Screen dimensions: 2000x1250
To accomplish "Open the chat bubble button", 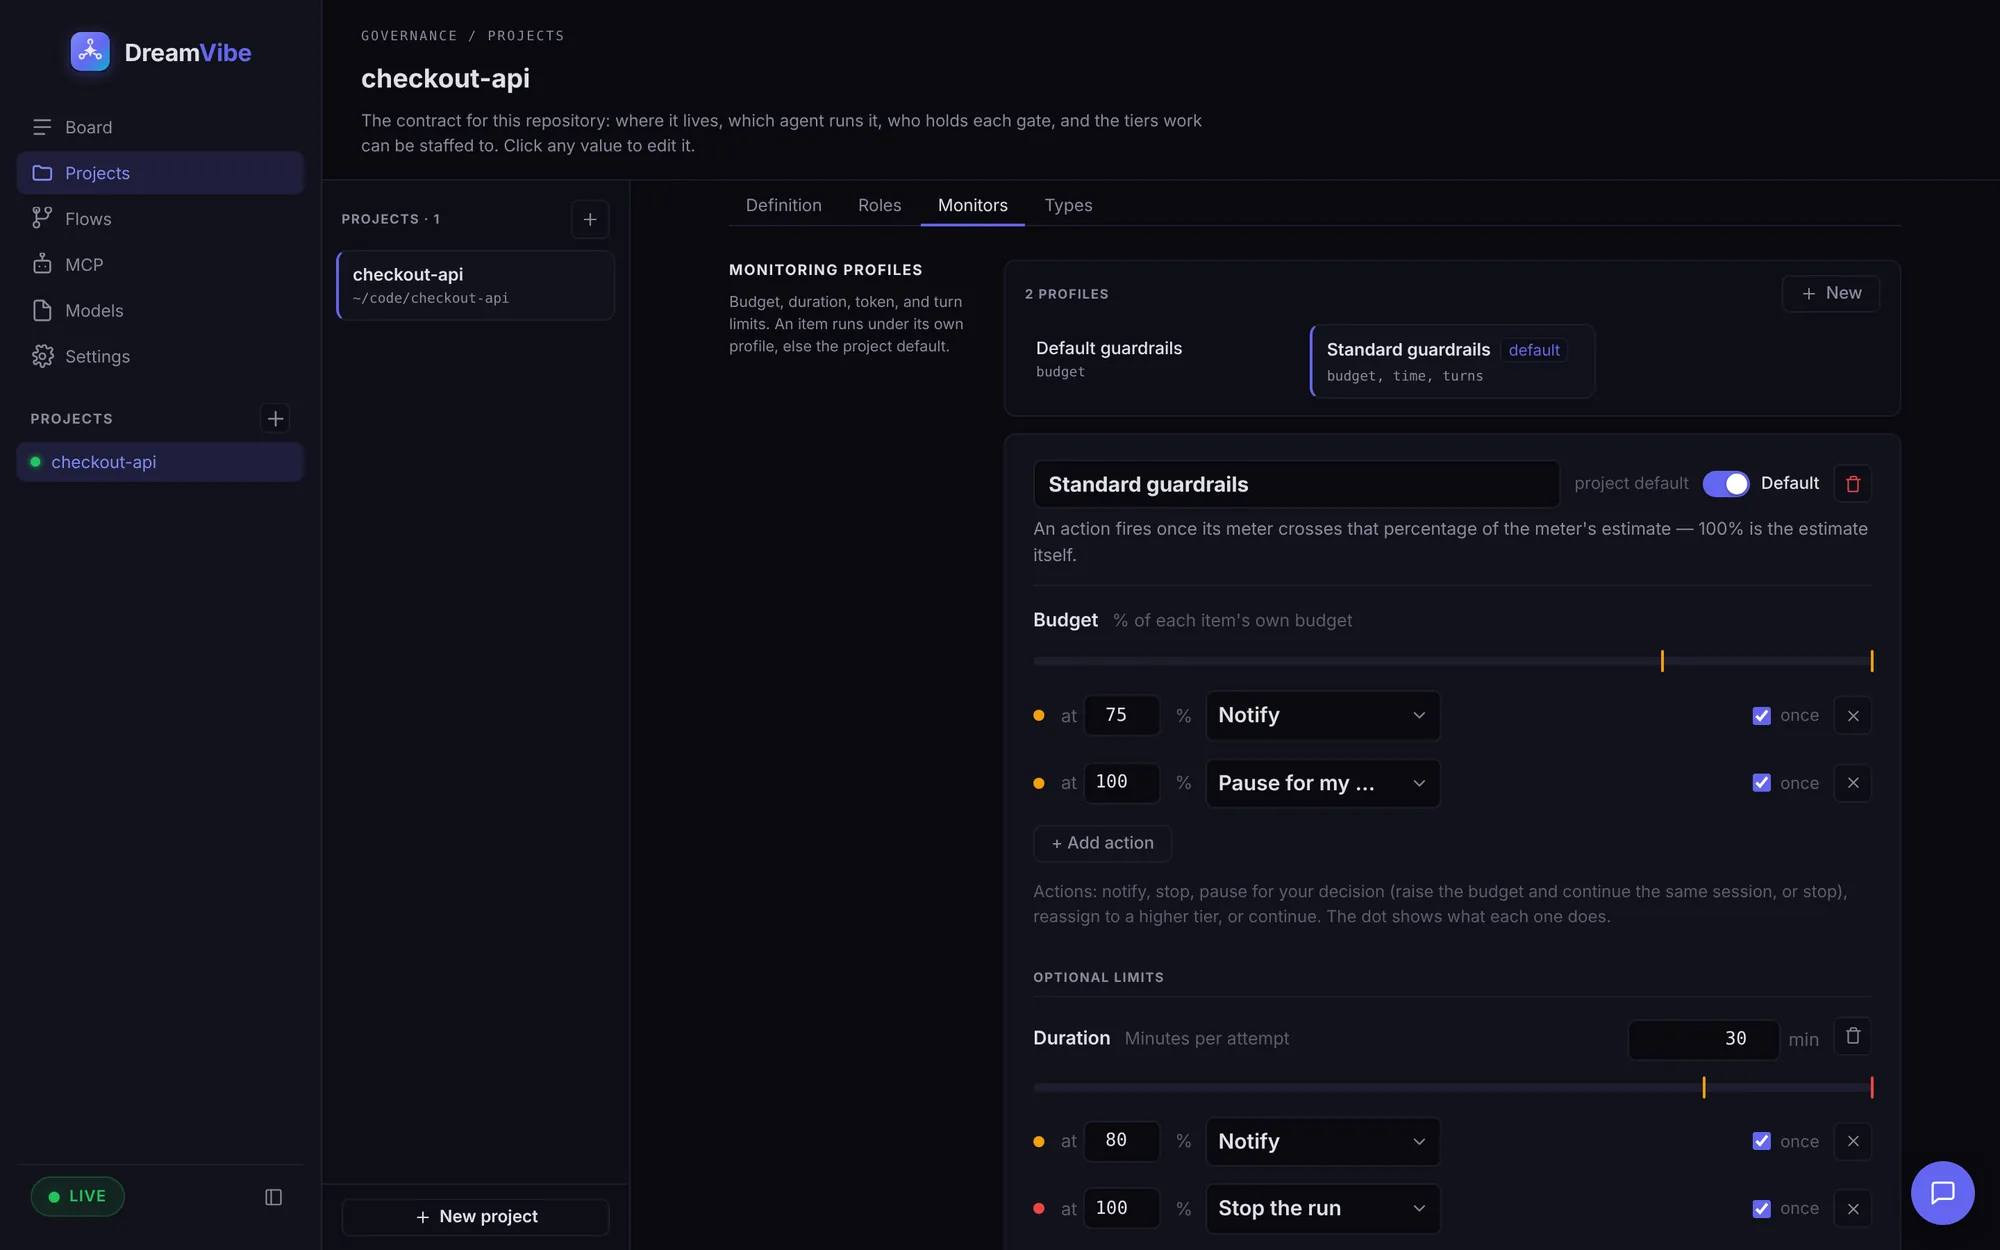I will 1942,1192.
